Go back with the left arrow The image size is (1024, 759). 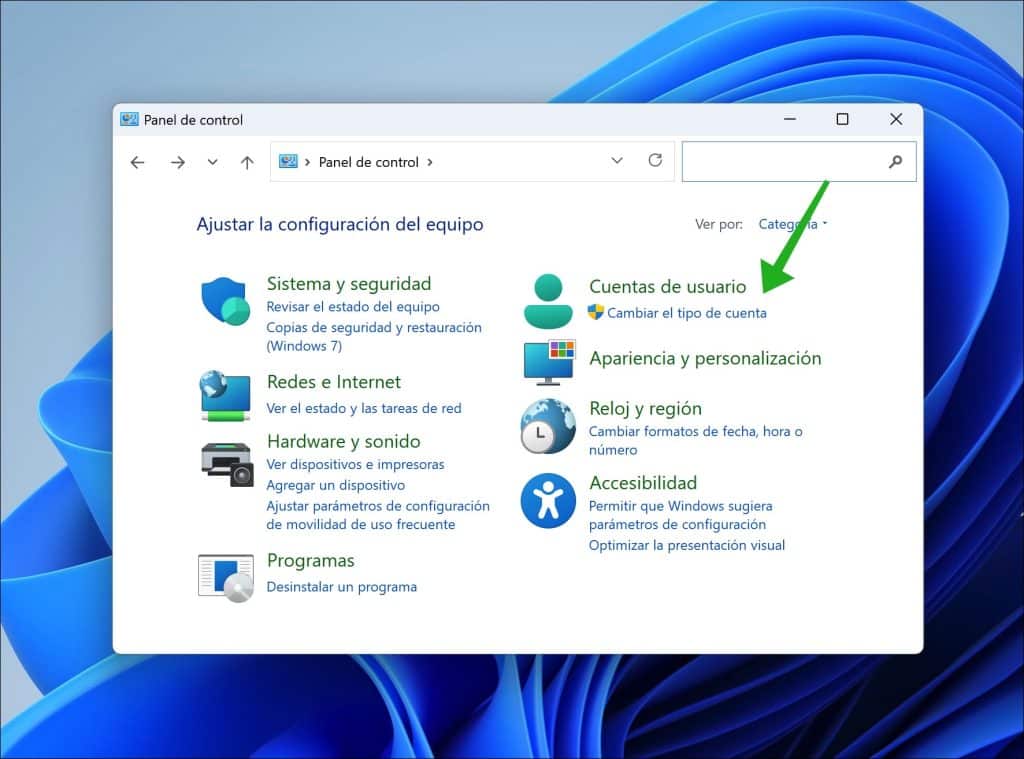coord(137,162)
